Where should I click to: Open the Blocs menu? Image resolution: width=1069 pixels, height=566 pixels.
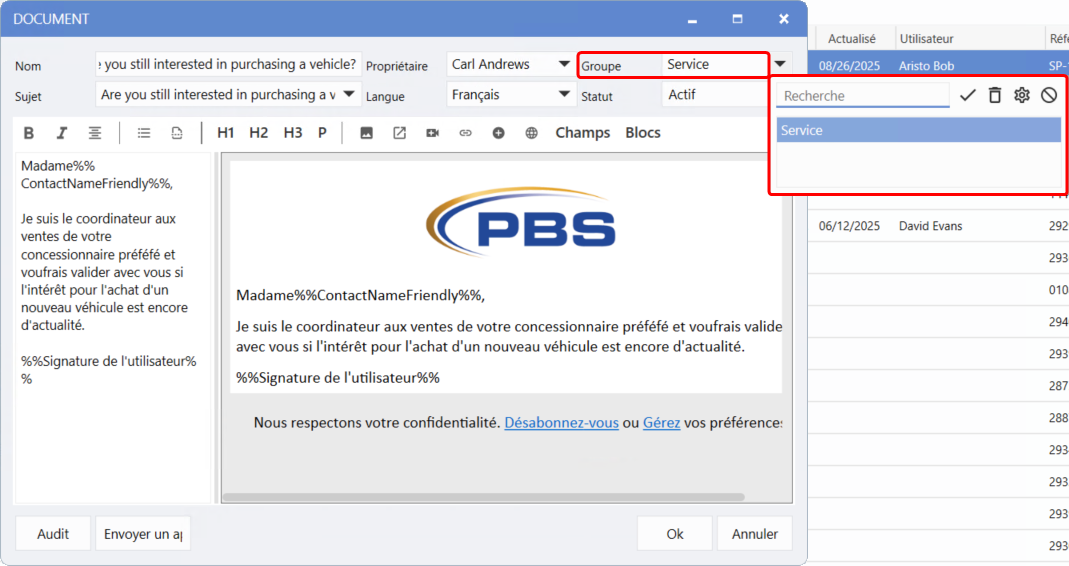pyautogui.click(x=643, y=133)
